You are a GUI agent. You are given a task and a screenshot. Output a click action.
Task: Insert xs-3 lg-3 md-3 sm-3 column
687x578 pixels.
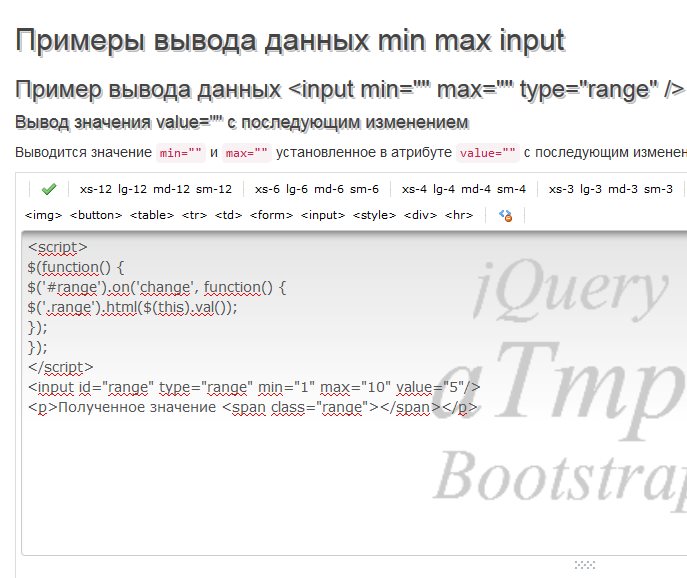(611, 189)
